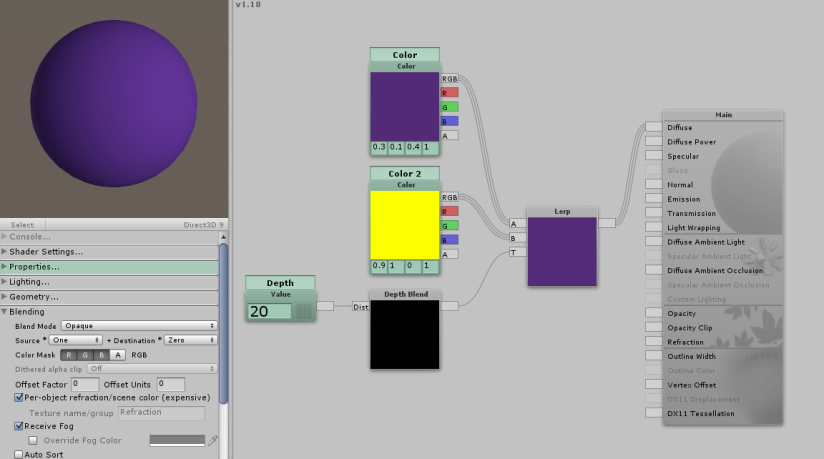Click the purple sphere shader preview
The height and width of the screenshot is (459, 824).
click(114, 104)
